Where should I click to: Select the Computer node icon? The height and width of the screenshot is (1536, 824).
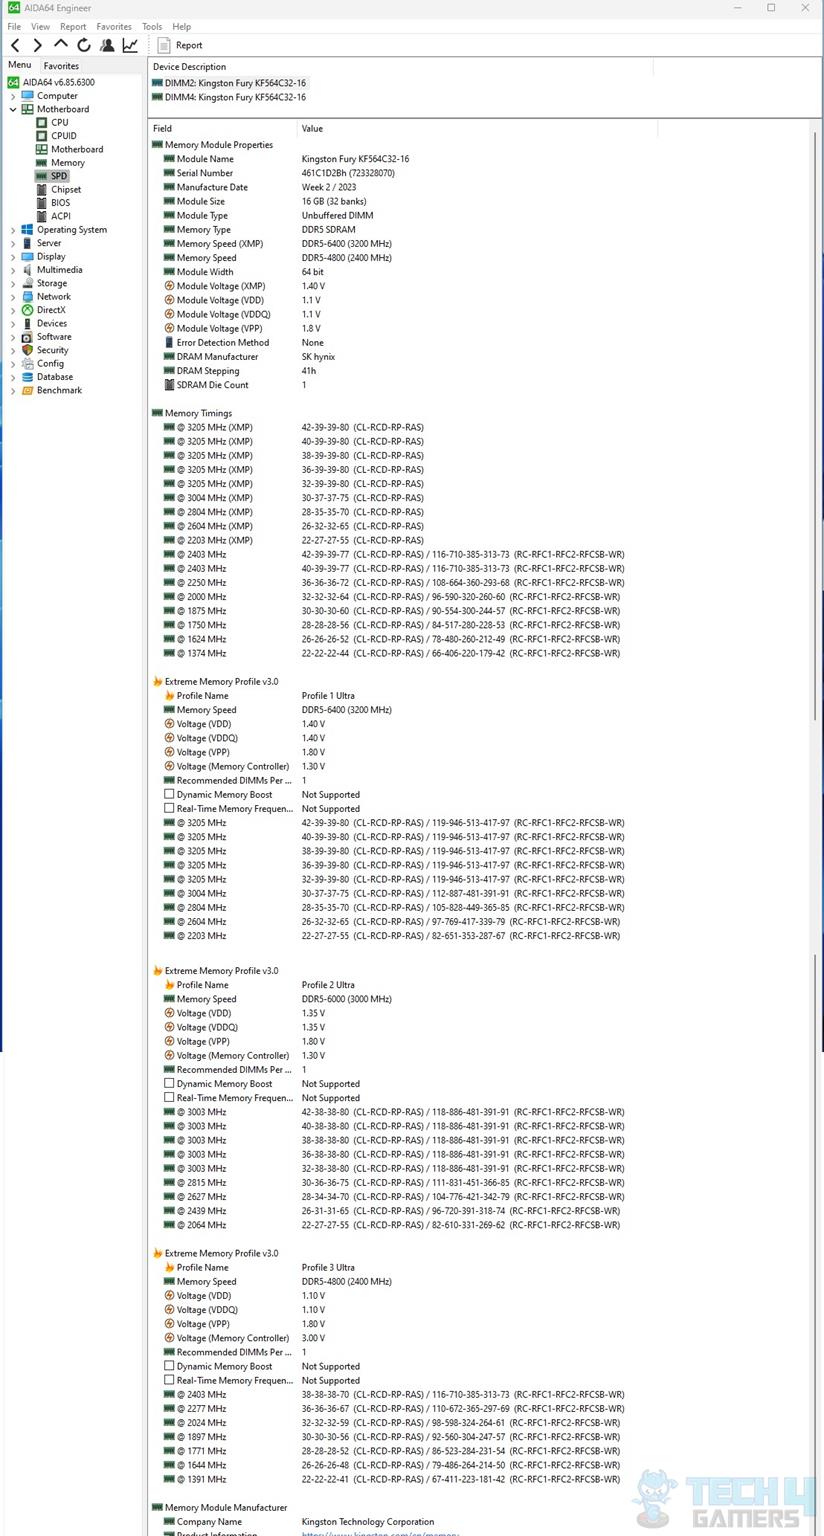coord(27,96)
